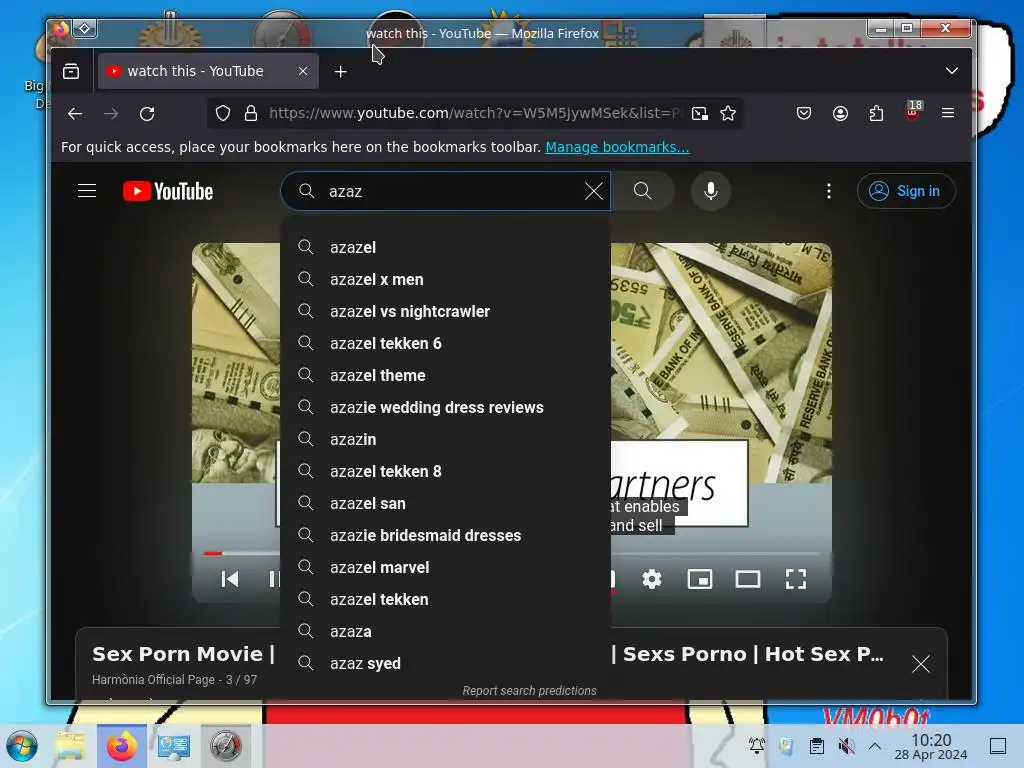Viewport: 1024px width, 768px height.
Task: Search with your voice microphone
Action: [x=711, y=191]
